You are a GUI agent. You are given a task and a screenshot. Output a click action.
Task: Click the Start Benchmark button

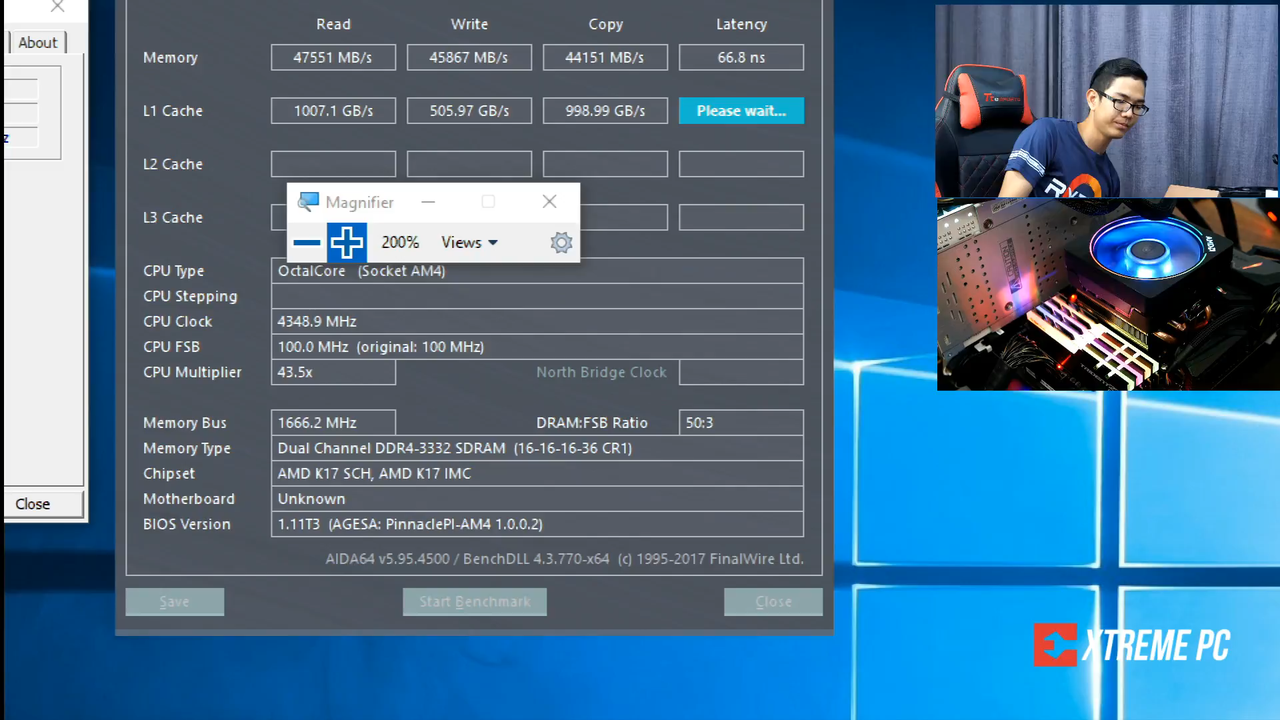tap(475, 601)
